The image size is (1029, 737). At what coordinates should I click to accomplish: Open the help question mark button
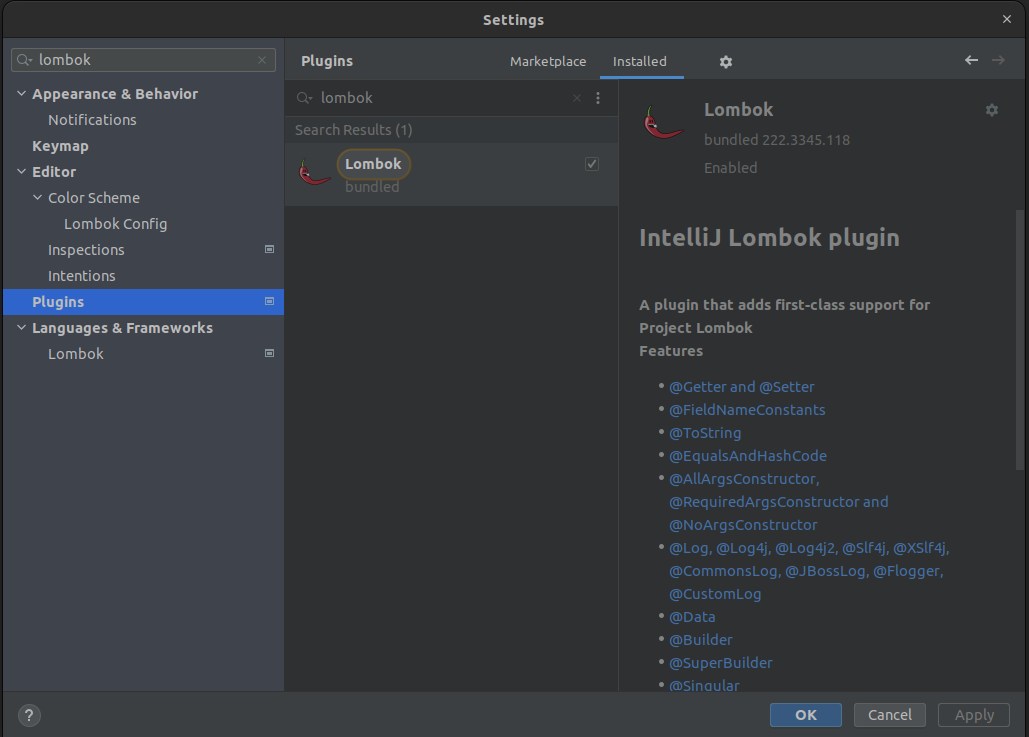(x=29, y=715)
